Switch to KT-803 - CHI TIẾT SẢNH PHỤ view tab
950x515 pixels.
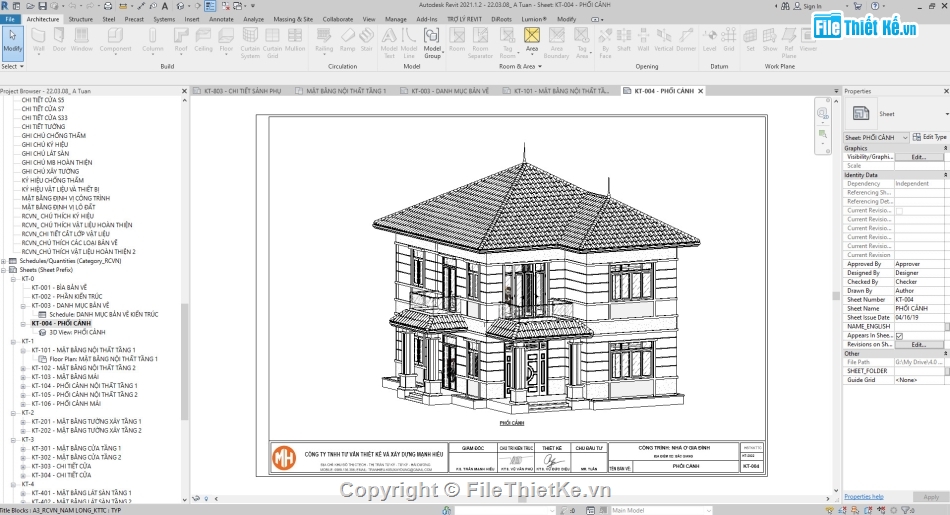242,91
